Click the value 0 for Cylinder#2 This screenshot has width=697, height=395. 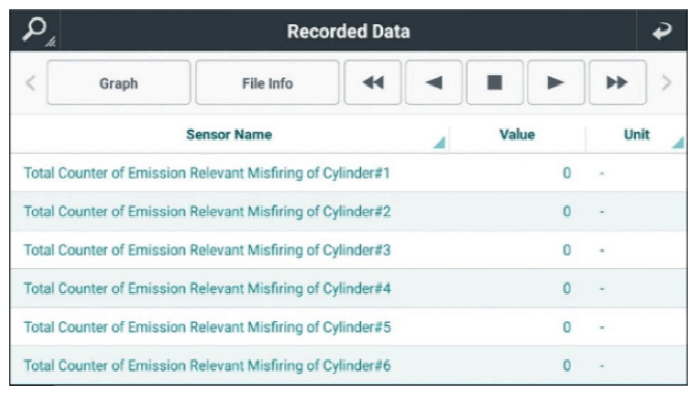[567, 211]
